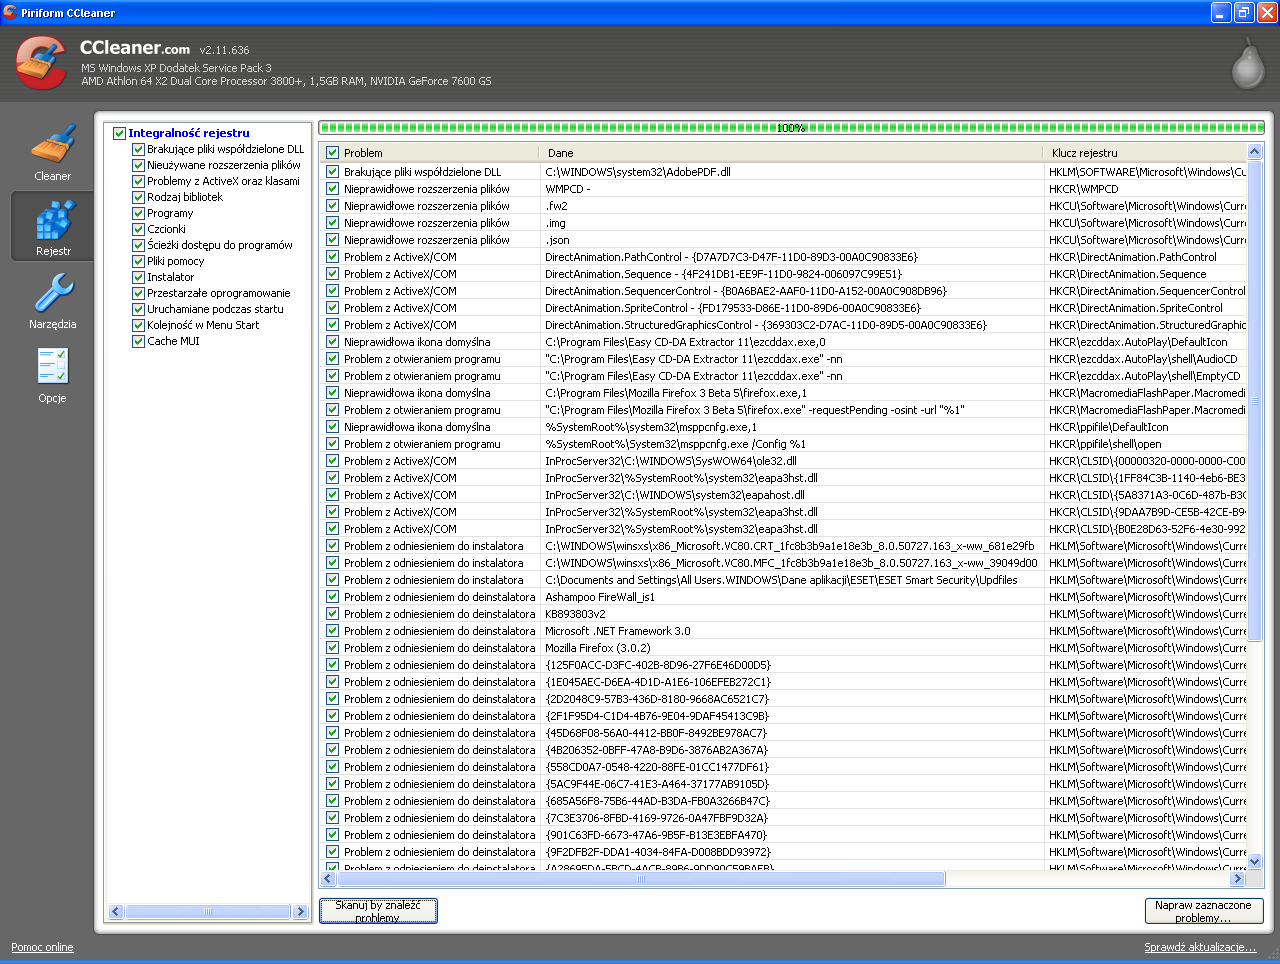Select HKCR\ppifile\DefaultIcon registry key
This screenshot has height=964, width=1280.
(1108, 427)
